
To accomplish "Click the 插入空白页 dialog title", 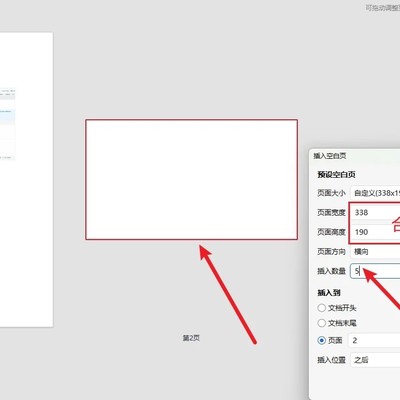I will tap(330, 156).
